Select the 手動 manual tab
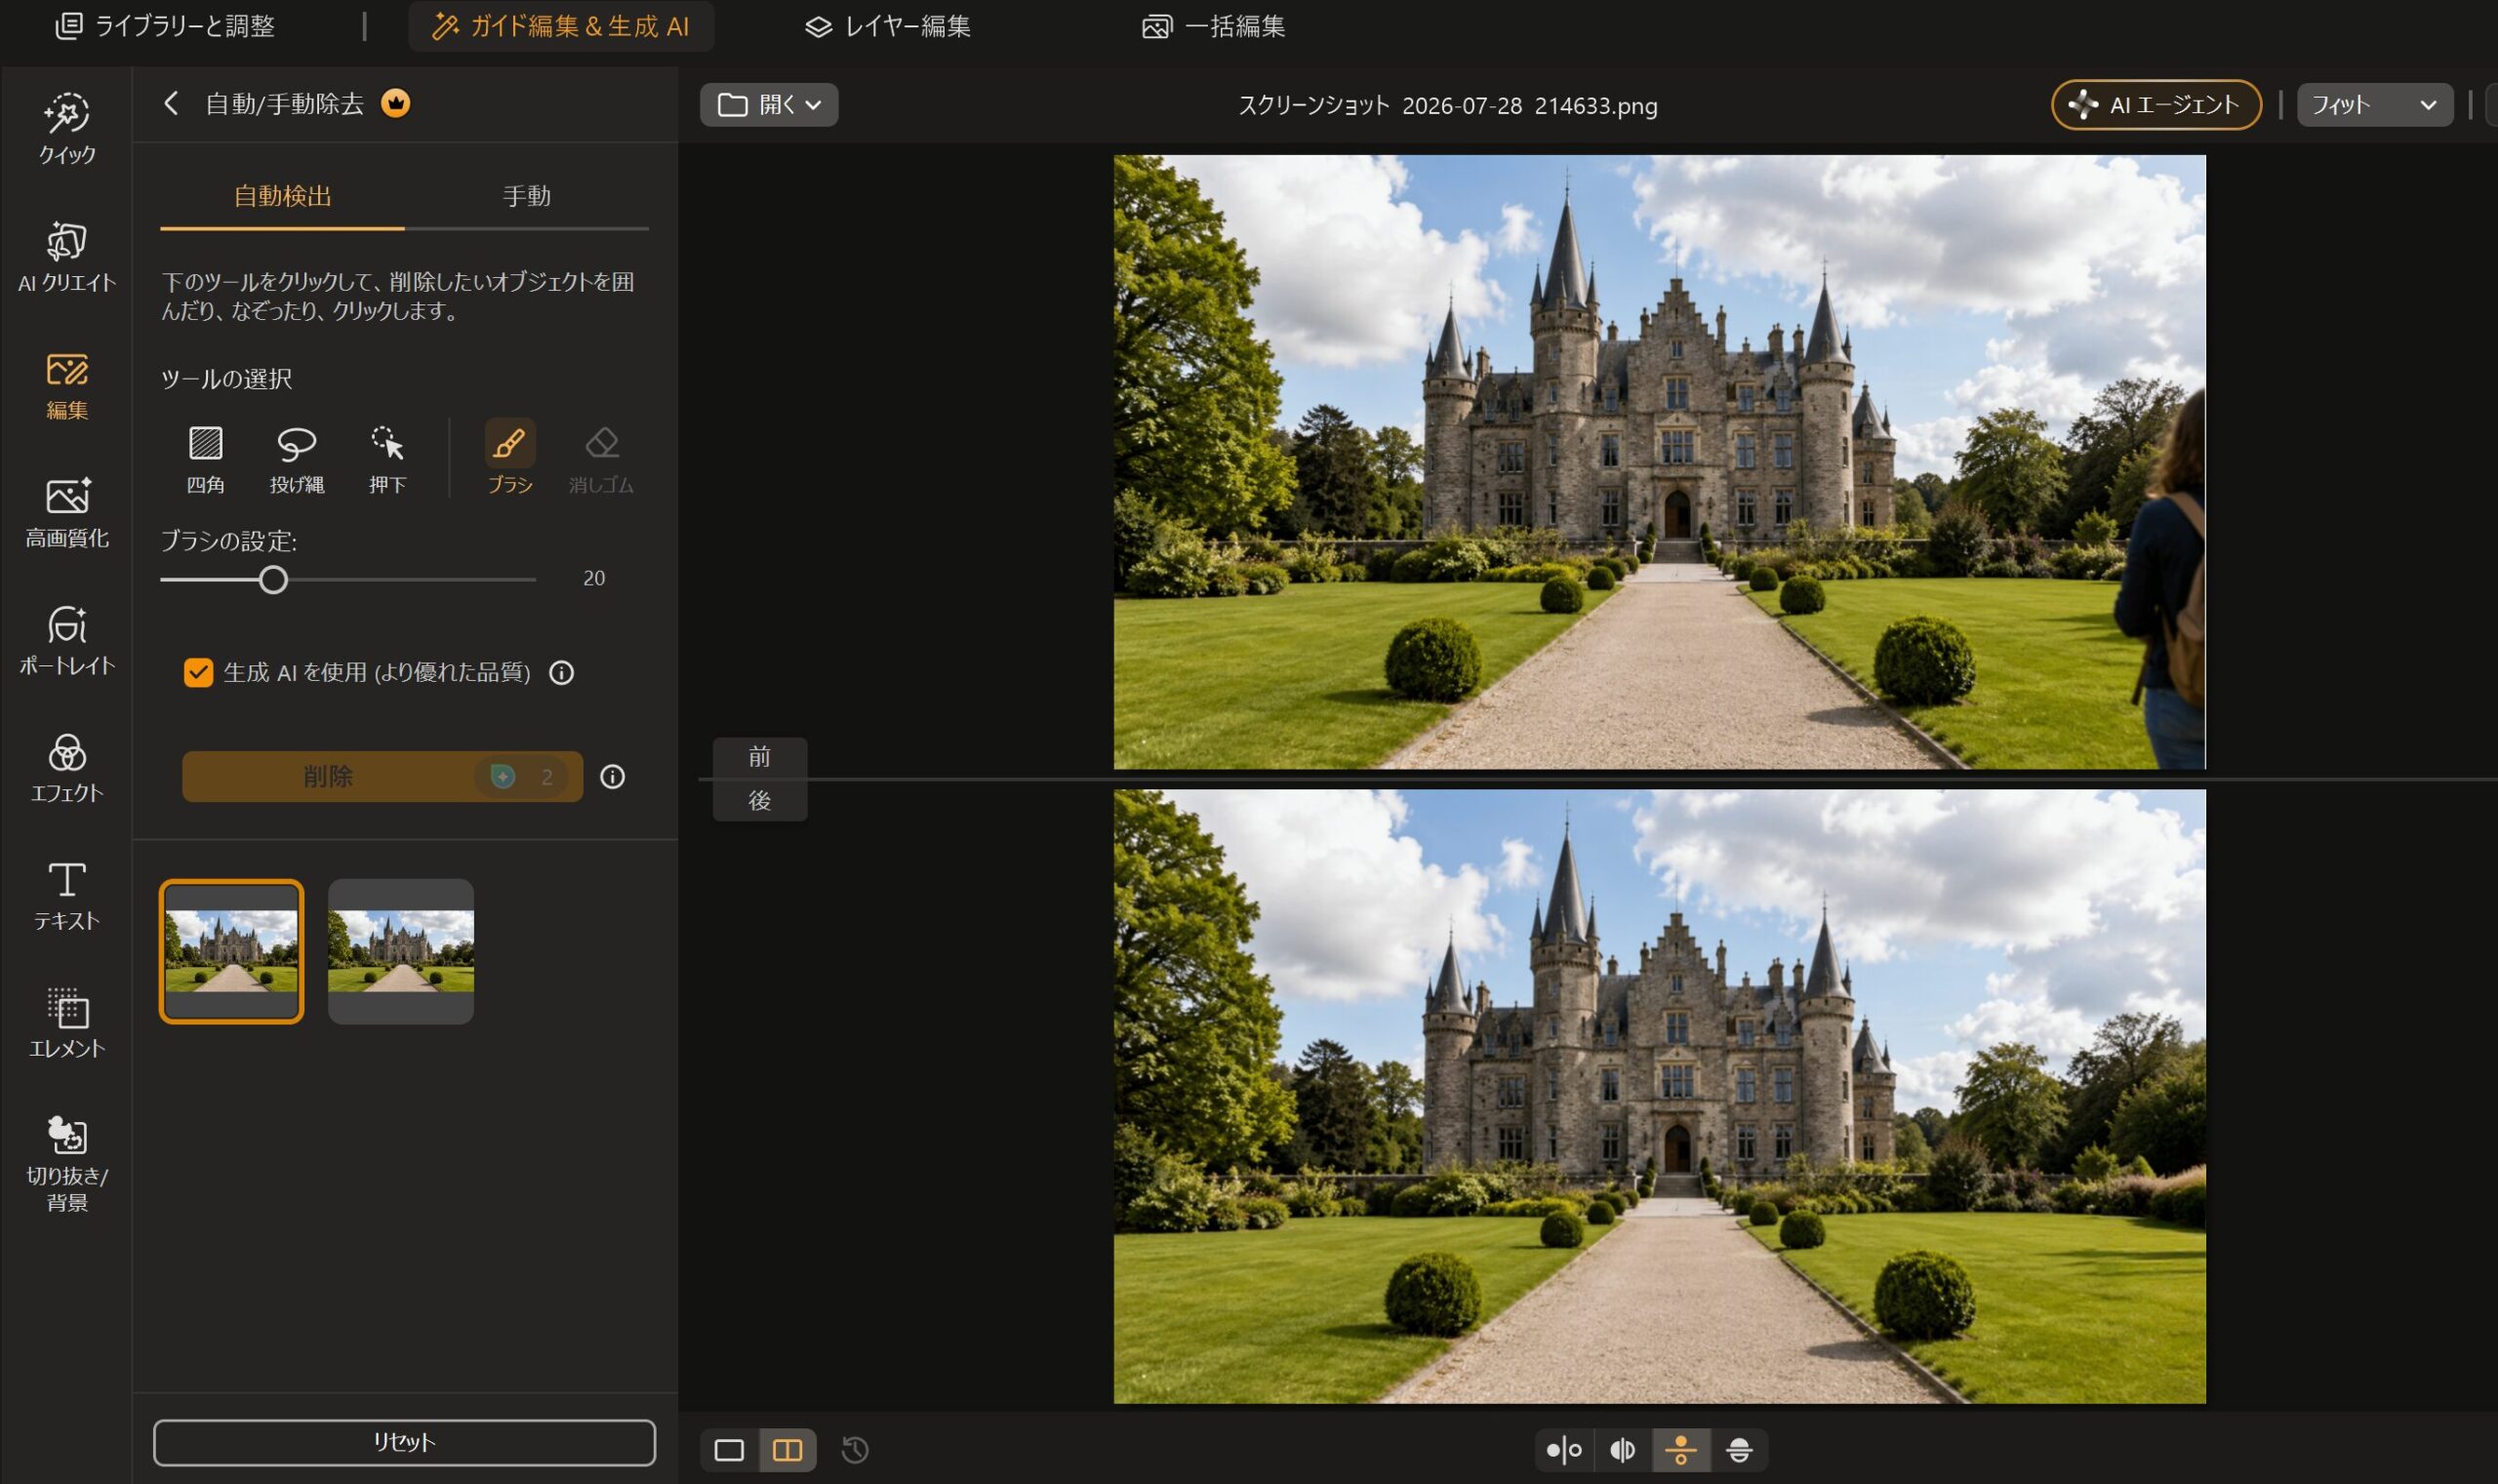Screen dimensions: 2498x1484 (527, 196)
